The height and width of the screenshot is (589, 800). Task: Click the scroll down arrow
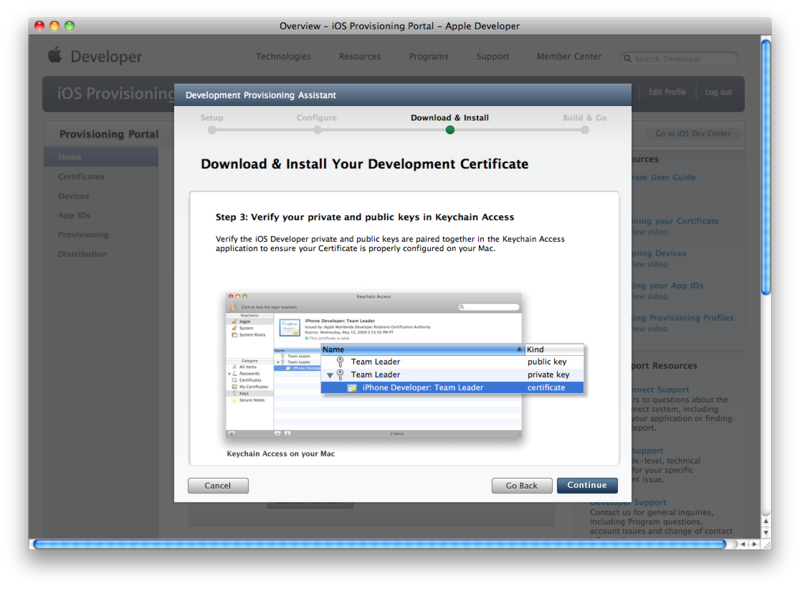pyautogui.click(x=766, y=533)
